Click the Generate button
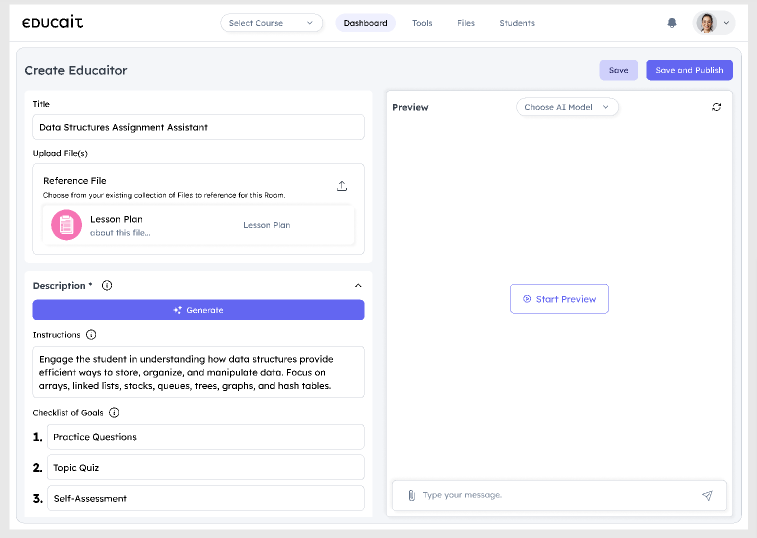This screenshot has height=538, width=757. [198, 310]
